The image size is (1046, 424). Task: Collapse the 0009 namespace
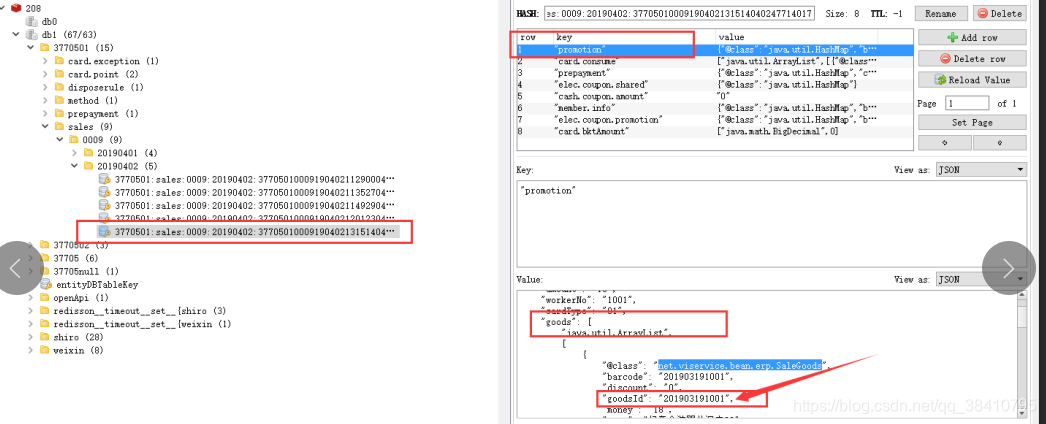click(60, 140)
